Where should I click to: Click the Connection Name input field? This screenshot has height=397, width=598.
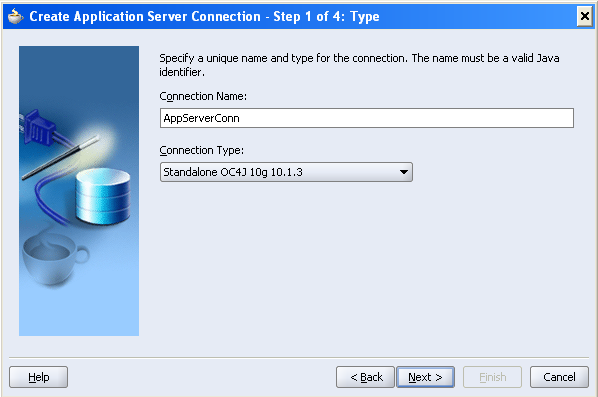(x=367, y=118)
